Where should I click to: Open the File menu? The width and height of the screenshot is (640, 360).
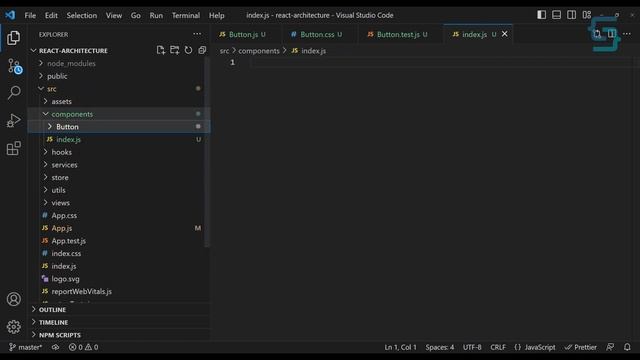[30, 16]
